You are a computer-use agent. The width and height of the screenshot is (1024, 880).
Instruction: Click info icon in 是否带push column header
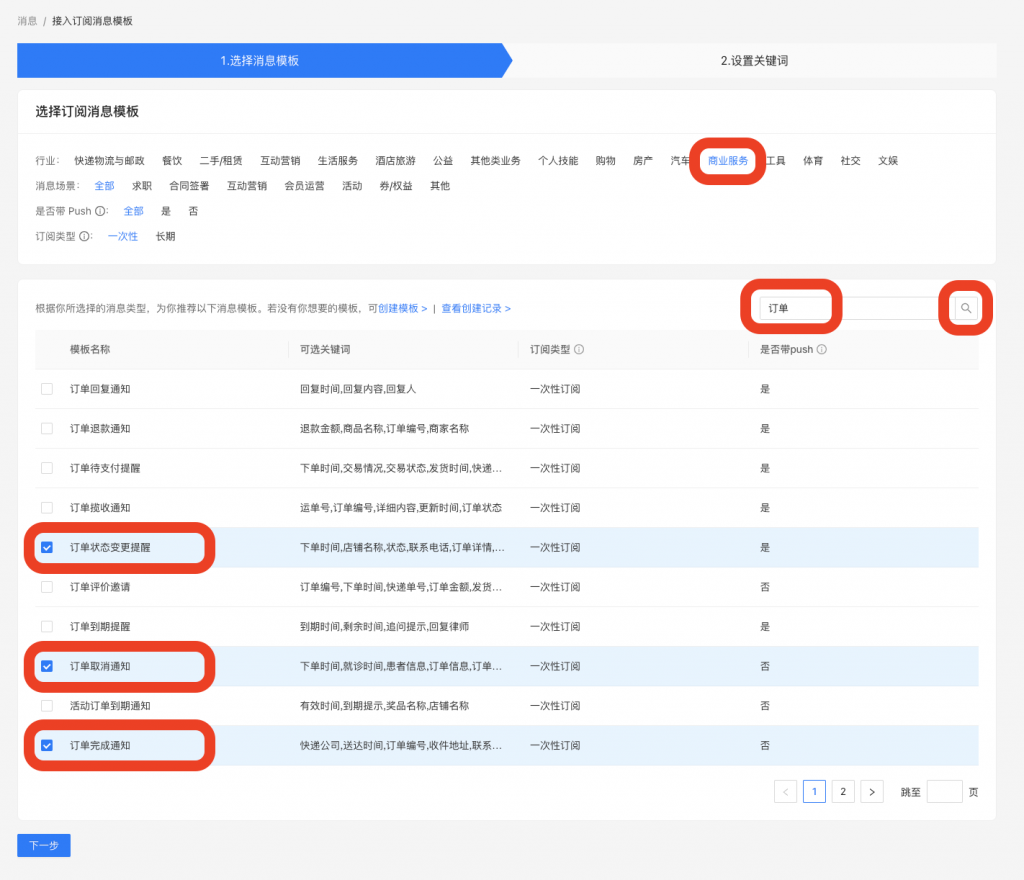click(x=821, y=350)
